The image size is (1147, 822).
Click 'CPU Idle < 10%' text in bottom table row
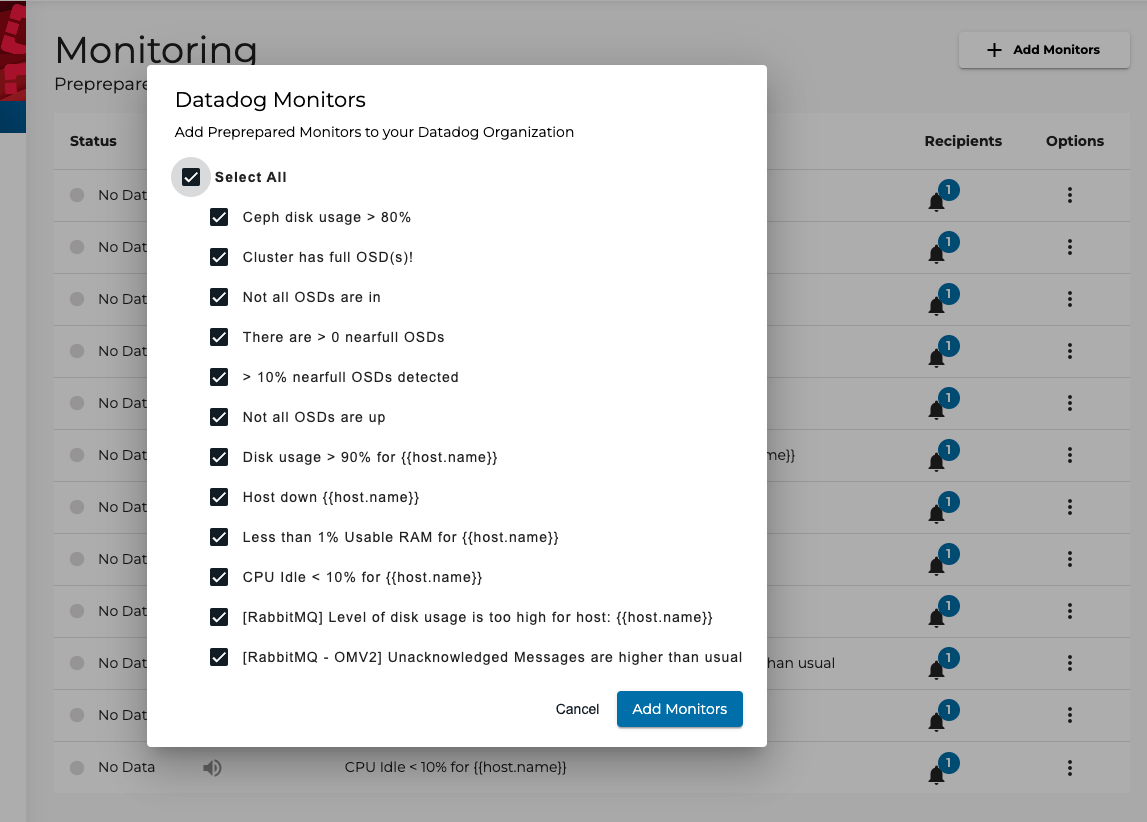click(455, 768)
